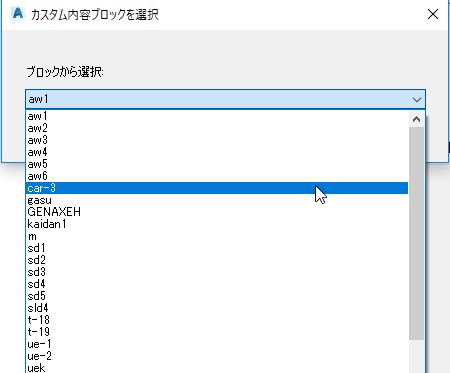Select sld4 in the dropdown
450x373 pixels.
[x=217, y=308]
